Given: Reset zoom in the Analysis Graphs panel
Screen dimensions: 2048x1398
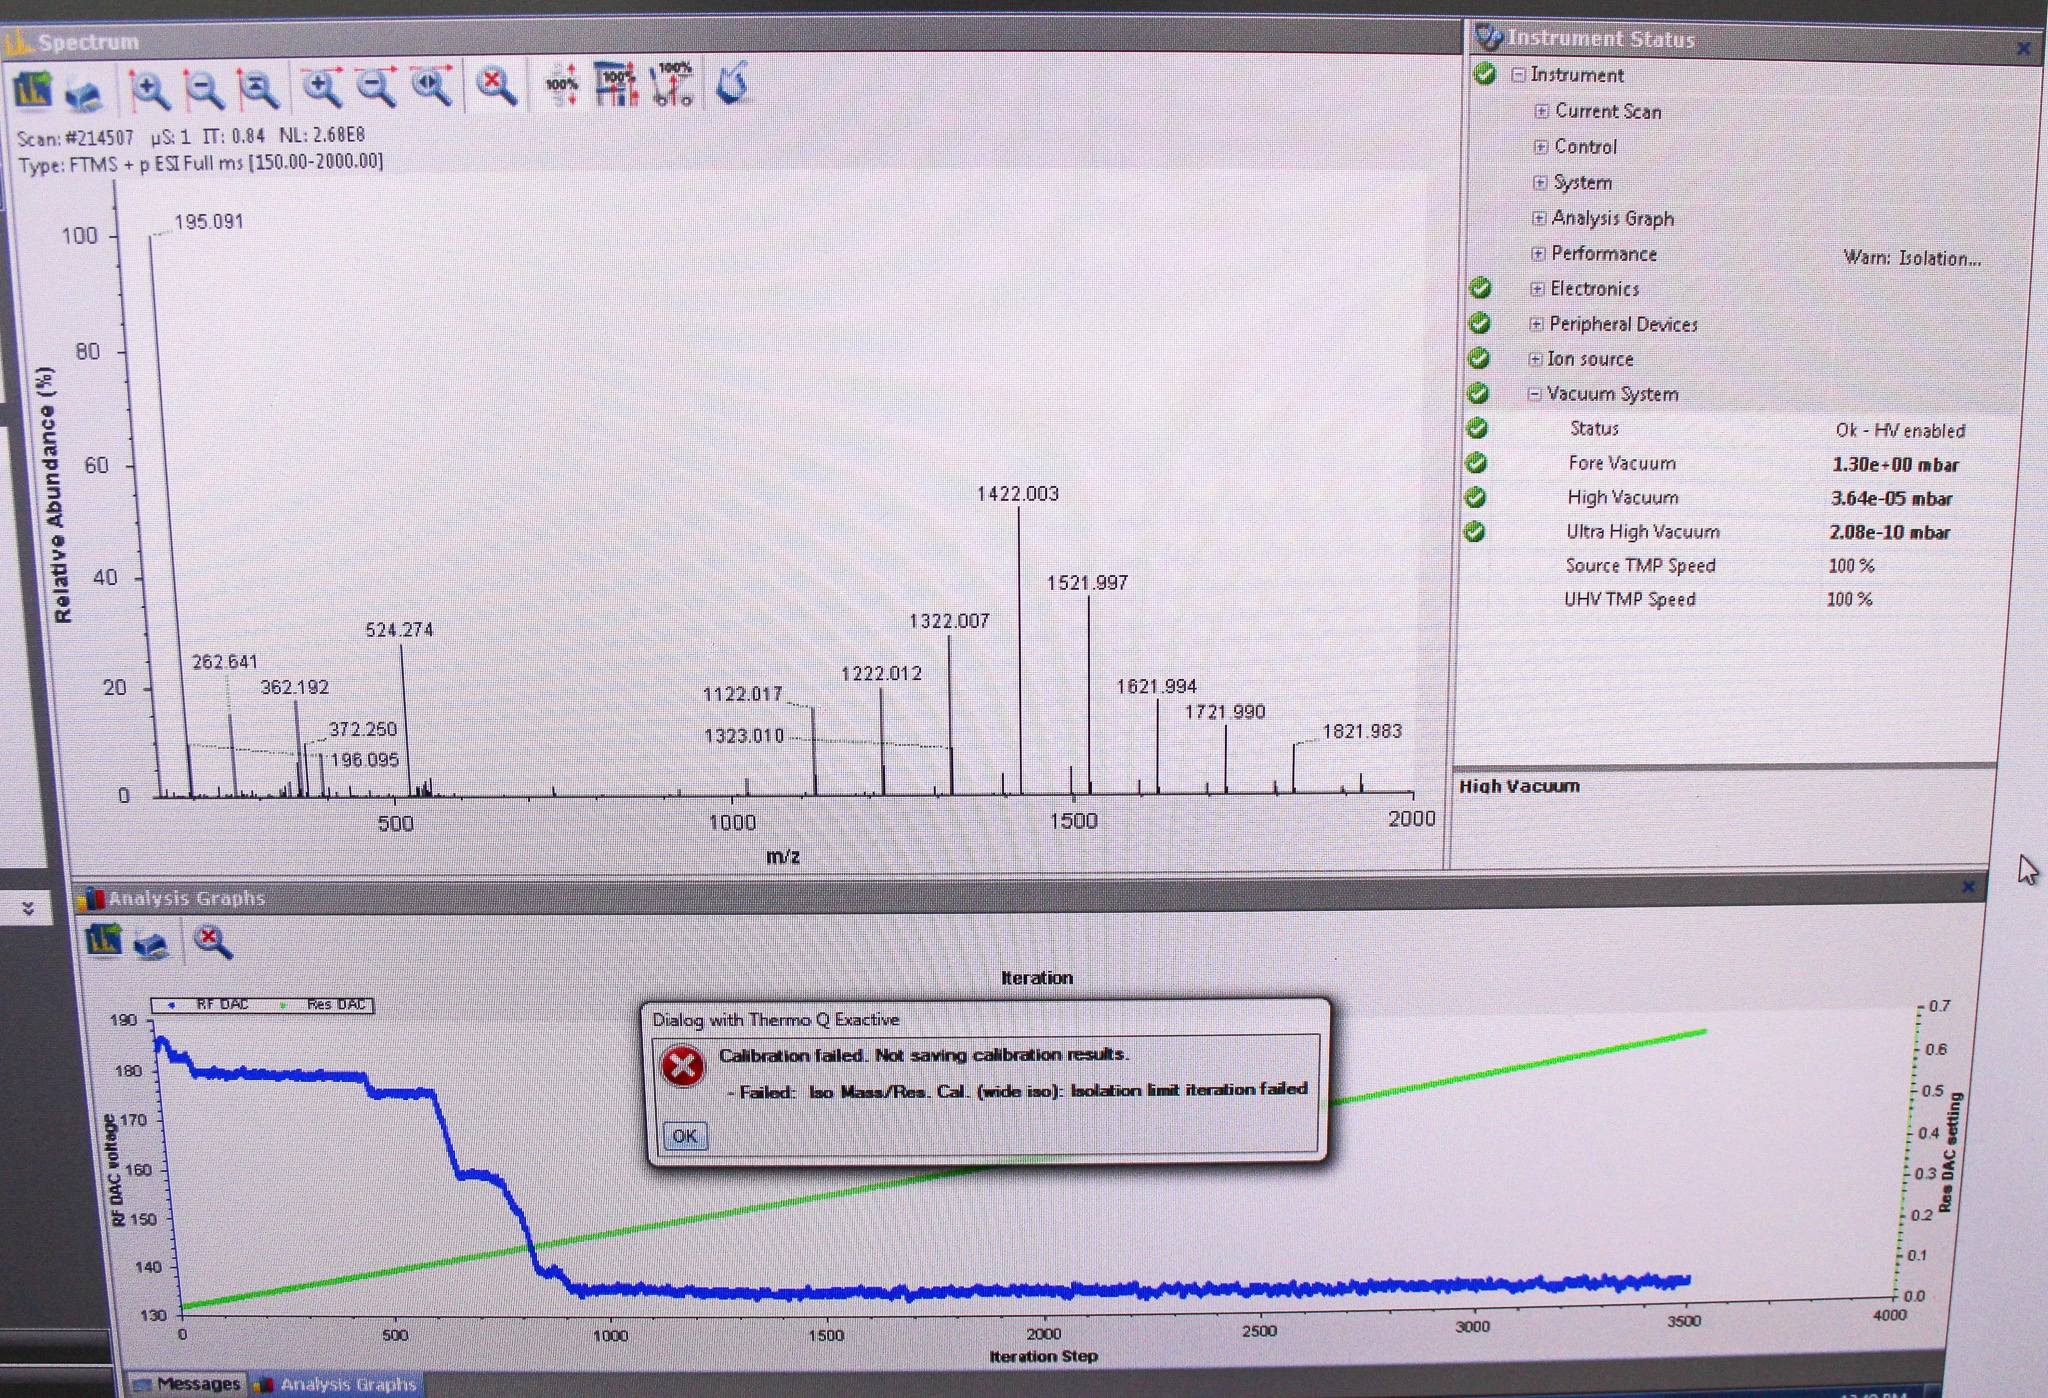Looking at the screenshot, I should coord(212,942).
